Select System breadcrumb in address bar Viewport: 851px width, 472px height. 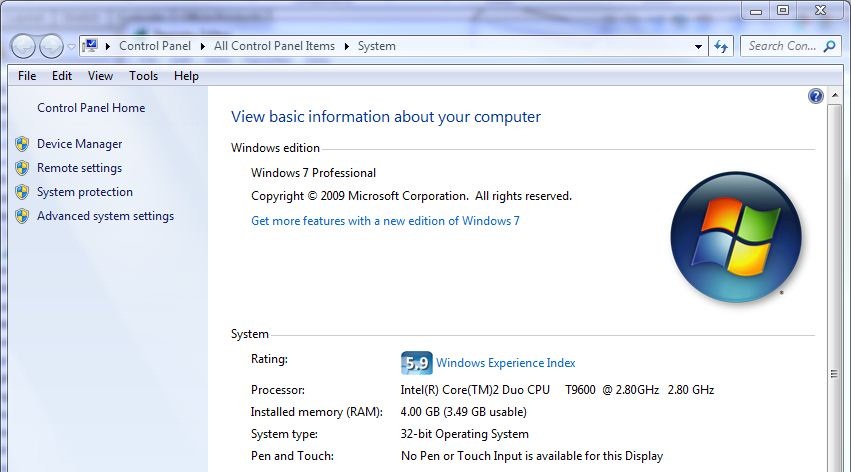[377, 46]
